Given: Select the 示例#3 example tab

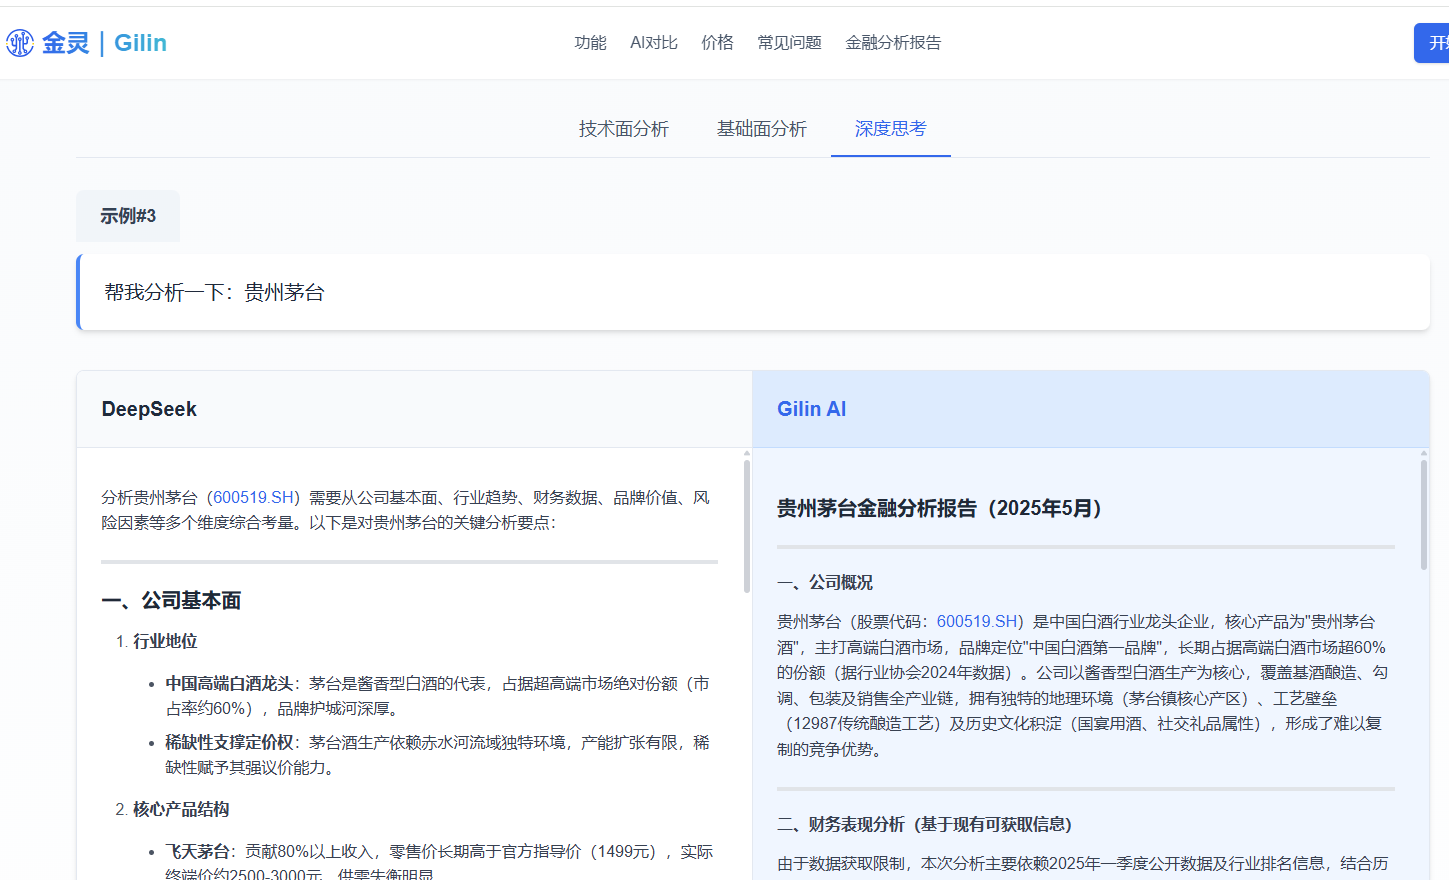Looking at the screenshot, I should pos(128,216).
